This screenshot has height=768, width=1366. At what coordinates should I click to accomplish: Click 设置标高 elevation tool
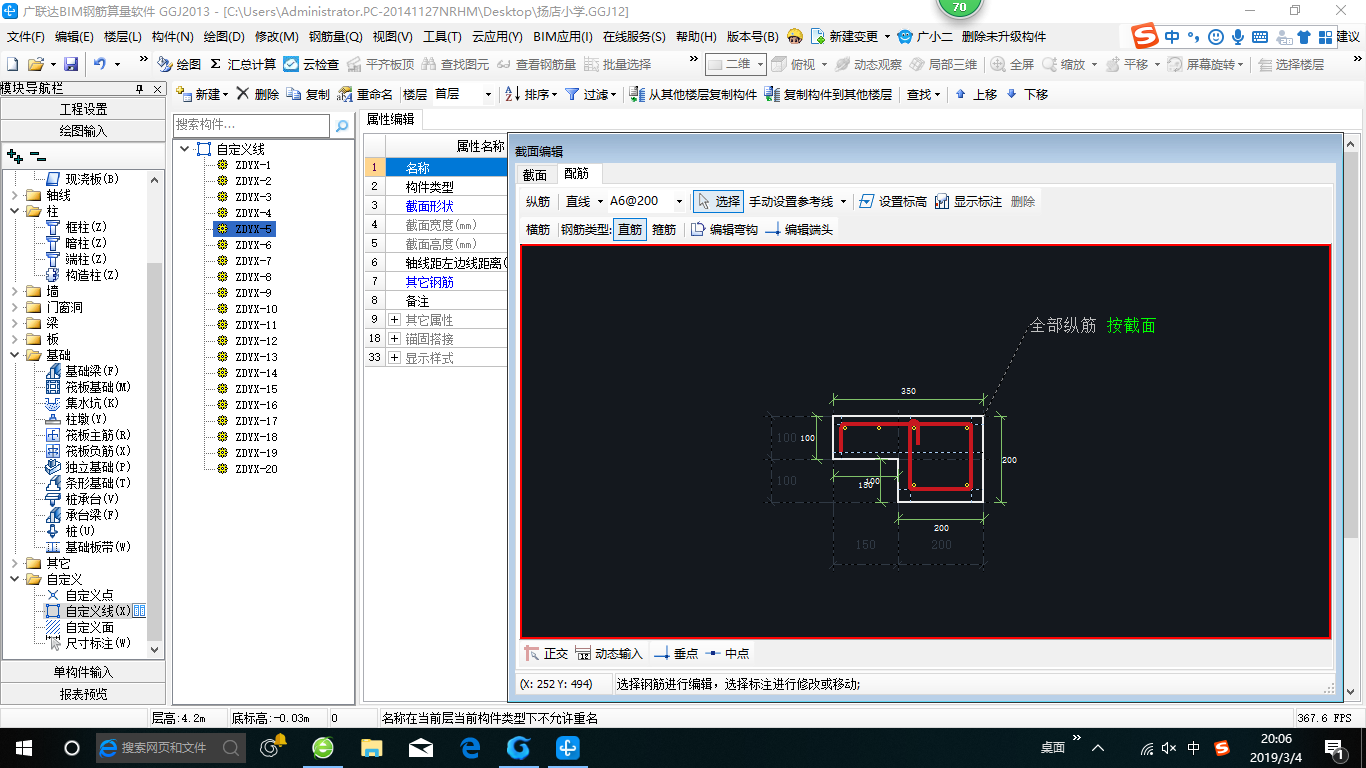(893, 201)
